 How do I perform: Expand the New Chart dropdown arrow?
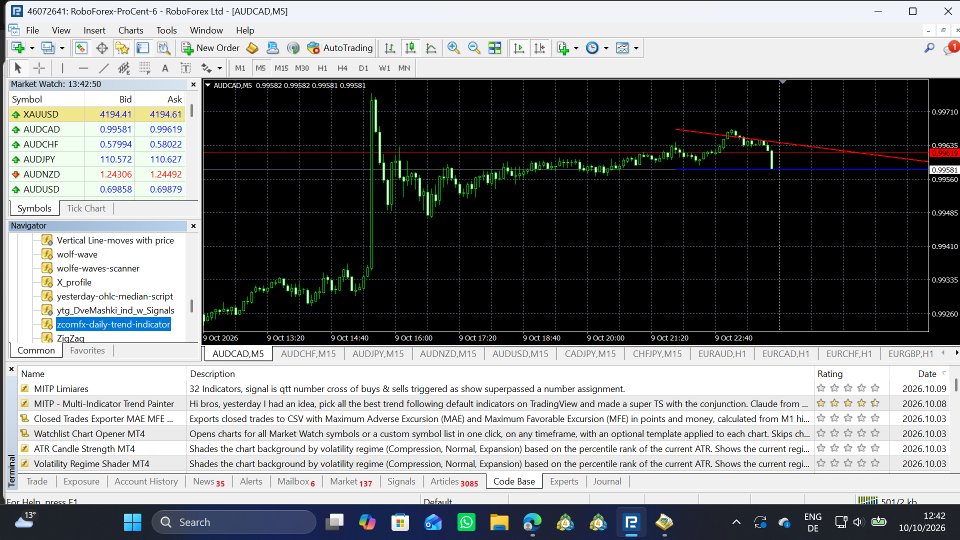[x=32, y=48]
